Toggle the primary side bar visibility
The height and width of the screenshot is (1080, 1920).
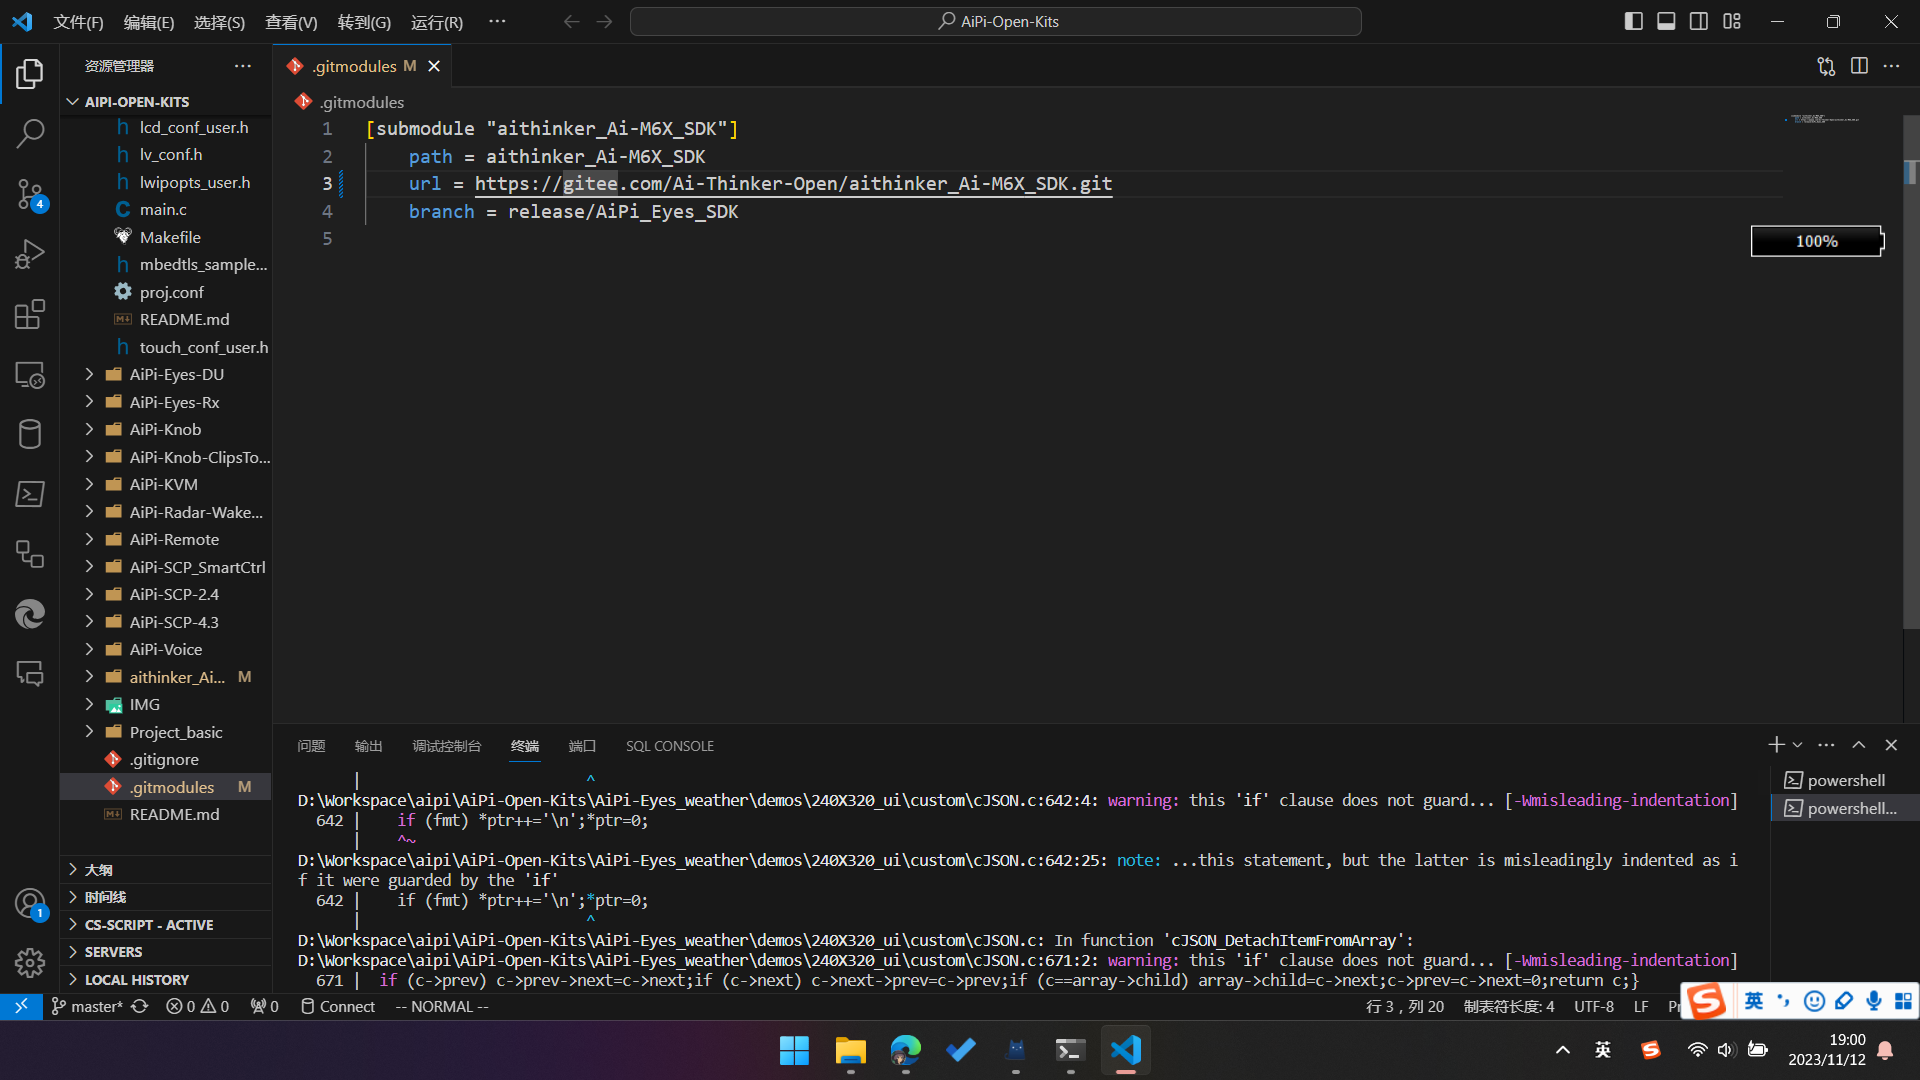(x=1634, y=21)
